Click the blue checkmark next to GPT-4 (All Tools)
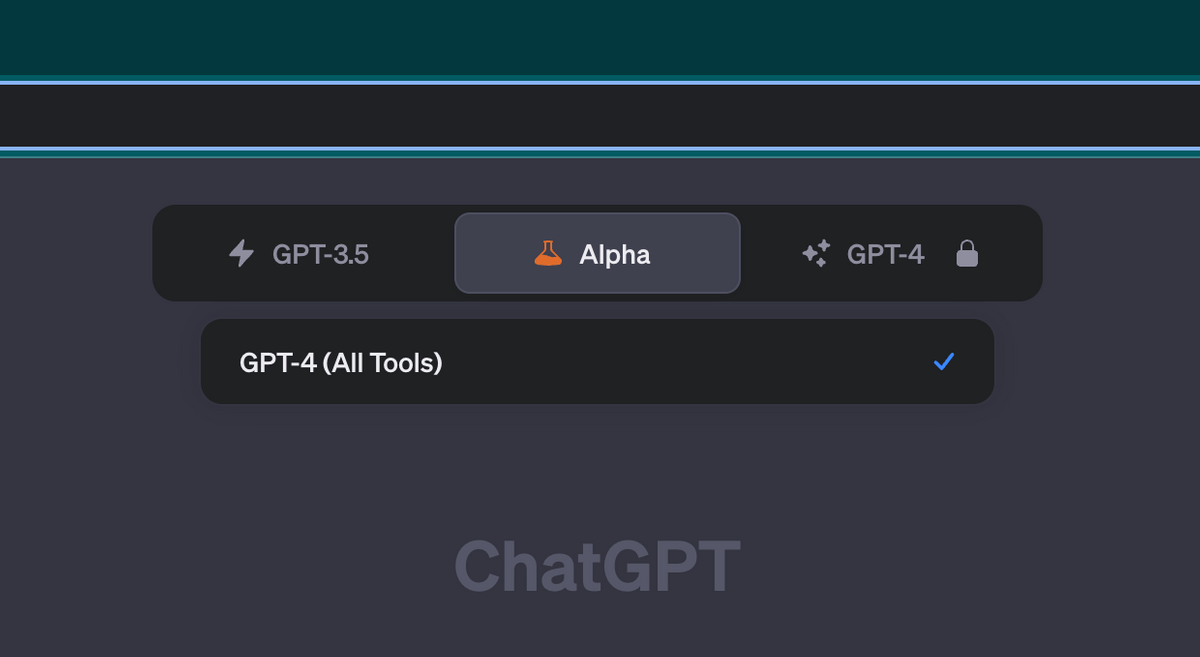Viewport: 1200px width, 657px height. click(943, 362)
